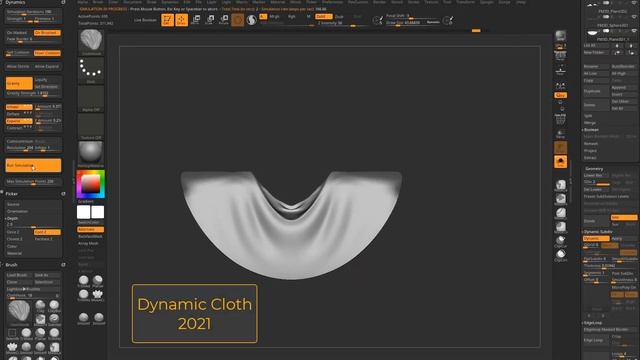Screen dimensions: 640x360
Task: Click the BPR render icon
Action: tap(560, 36)
